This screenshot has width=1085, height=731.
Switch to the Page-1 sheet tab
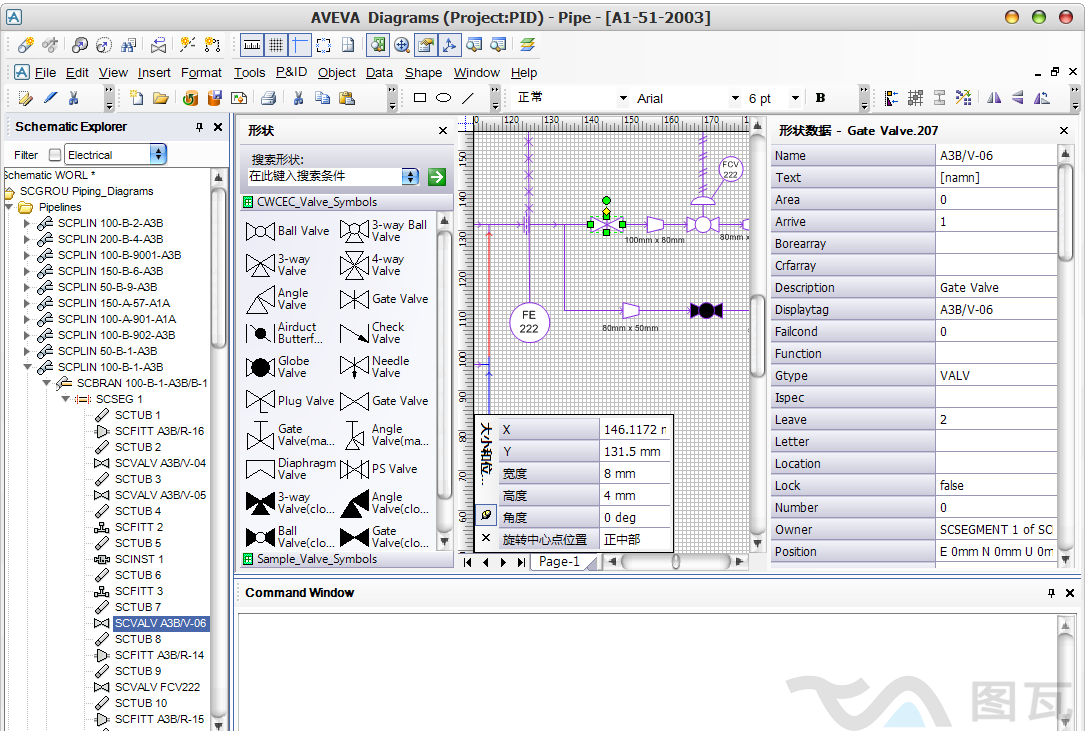(x=559, y=561)
